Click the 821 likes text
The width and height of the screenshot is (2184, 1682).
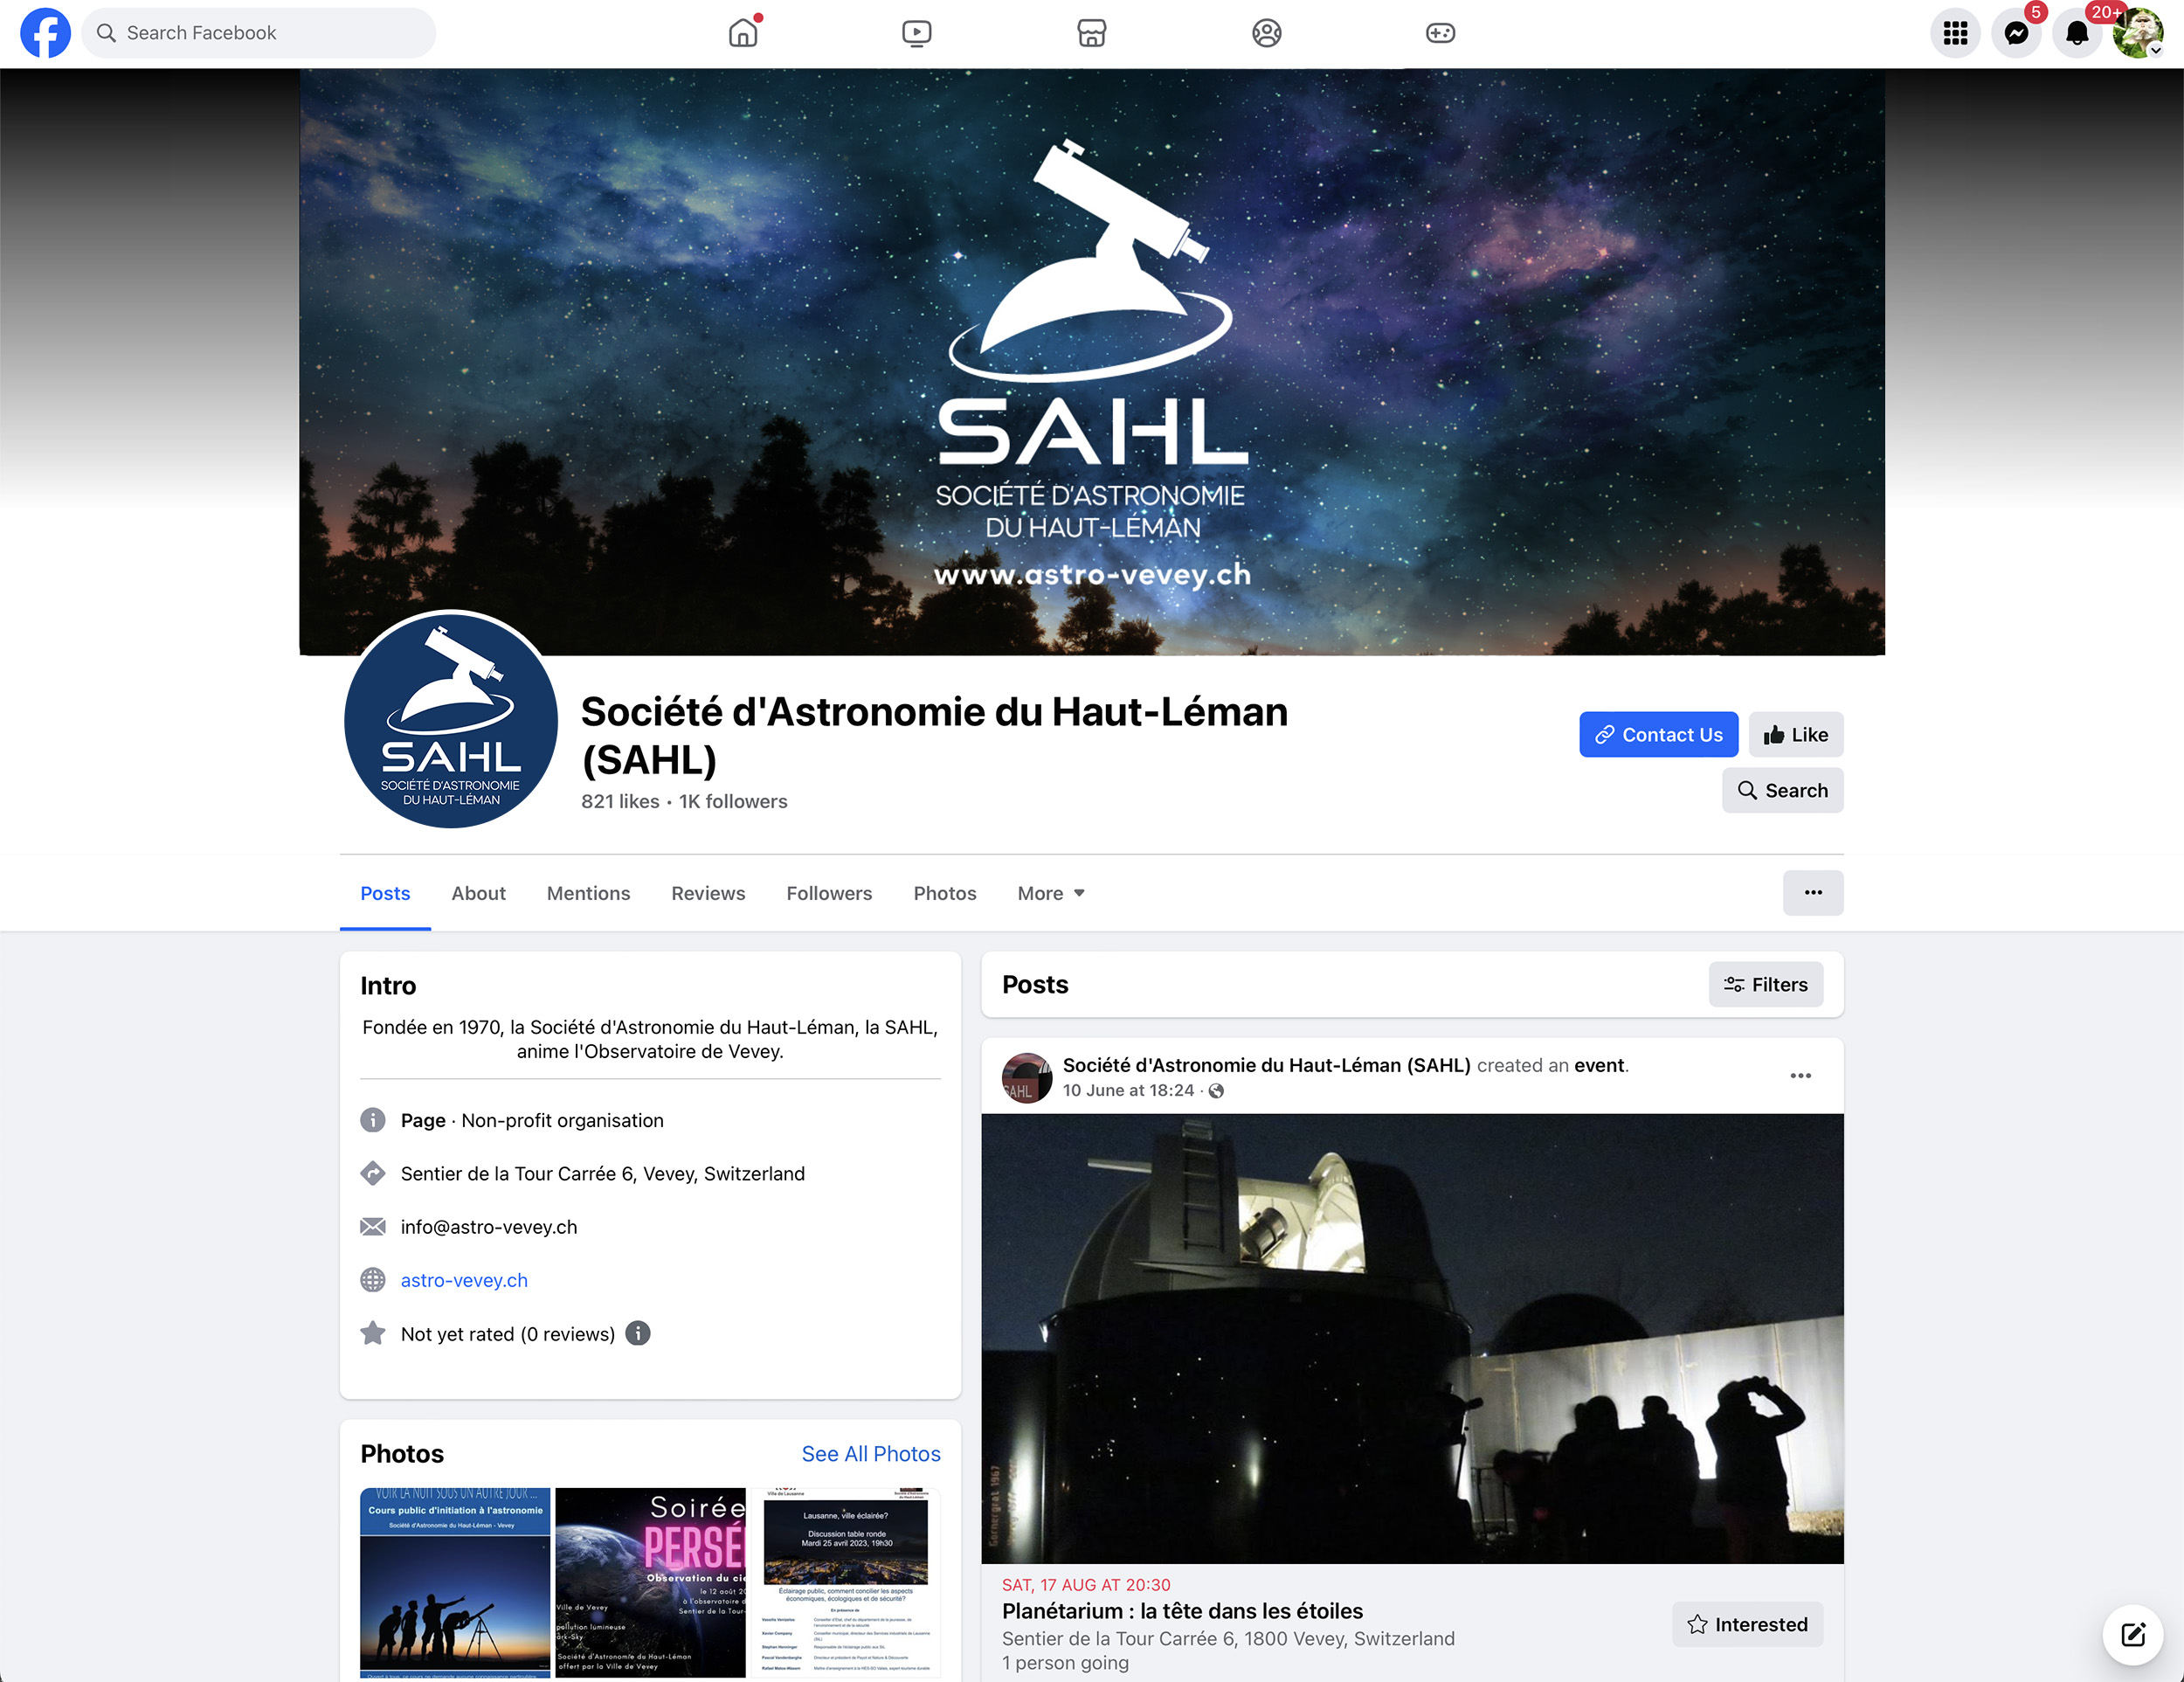(x=620, y=801)
